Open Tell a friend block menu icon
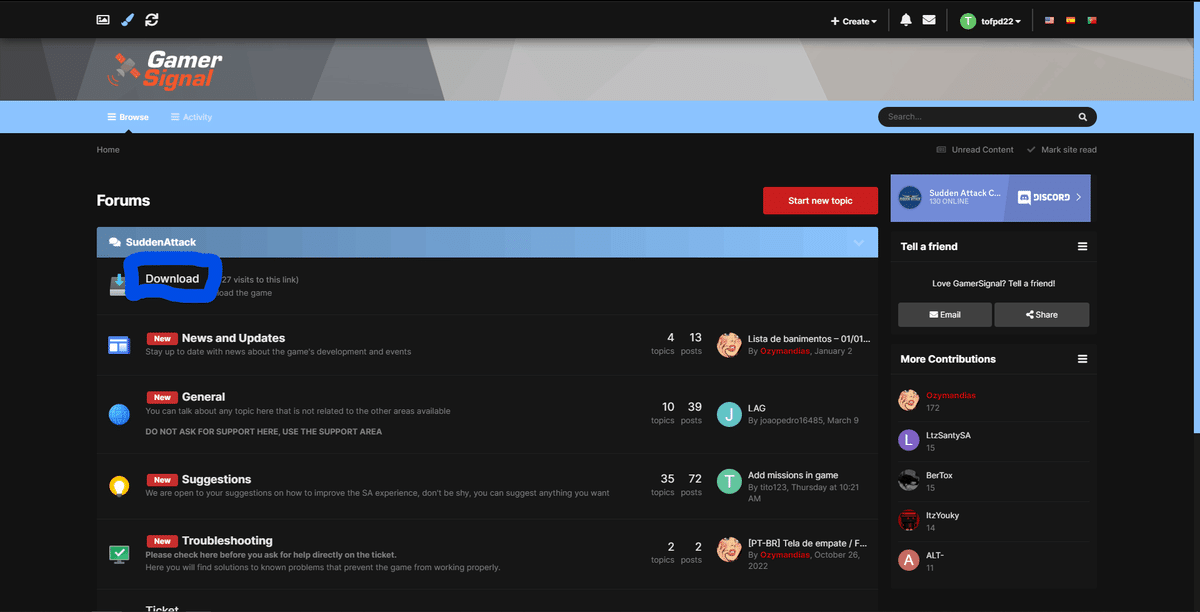Image resolution: width=1200 pixels, height=612 pixels. pos(1082,246)
